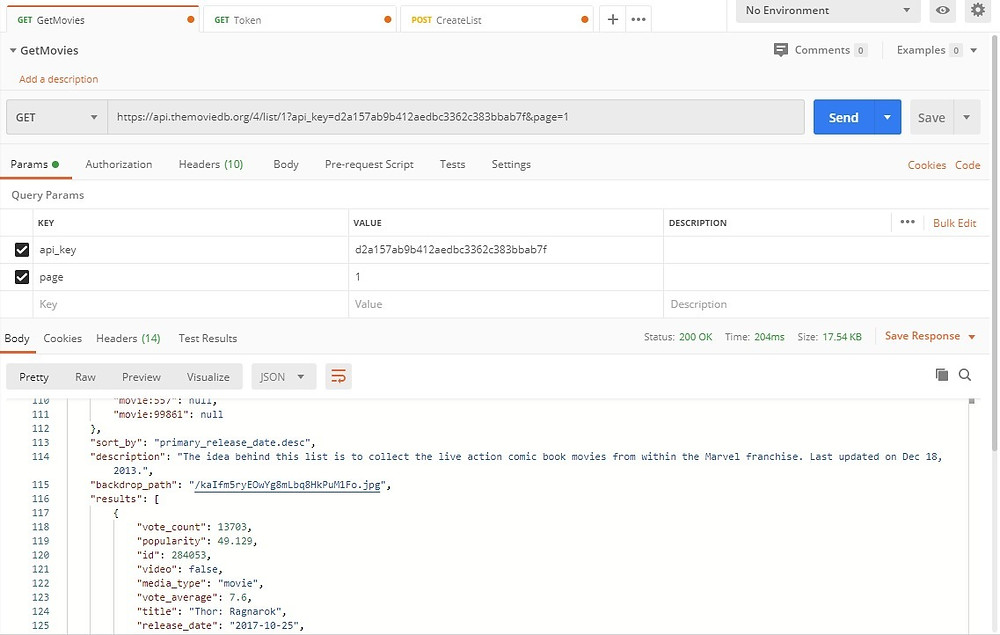Image resolution: width=1000 pixels, height=635 pixels.
Task: Click the "200 OK" status text
Action: tap(695, 337)
